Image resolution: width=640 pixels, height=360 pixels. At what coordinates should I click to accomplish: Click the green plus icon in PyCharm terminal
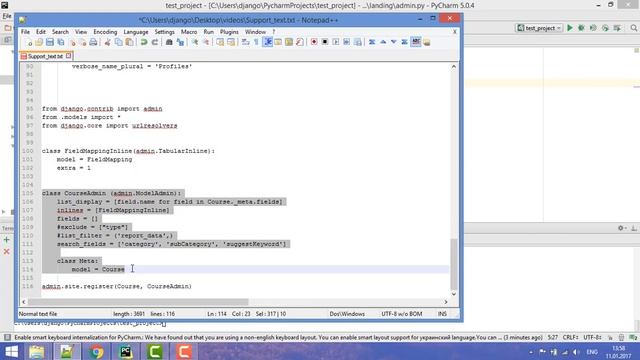[7, 240]
